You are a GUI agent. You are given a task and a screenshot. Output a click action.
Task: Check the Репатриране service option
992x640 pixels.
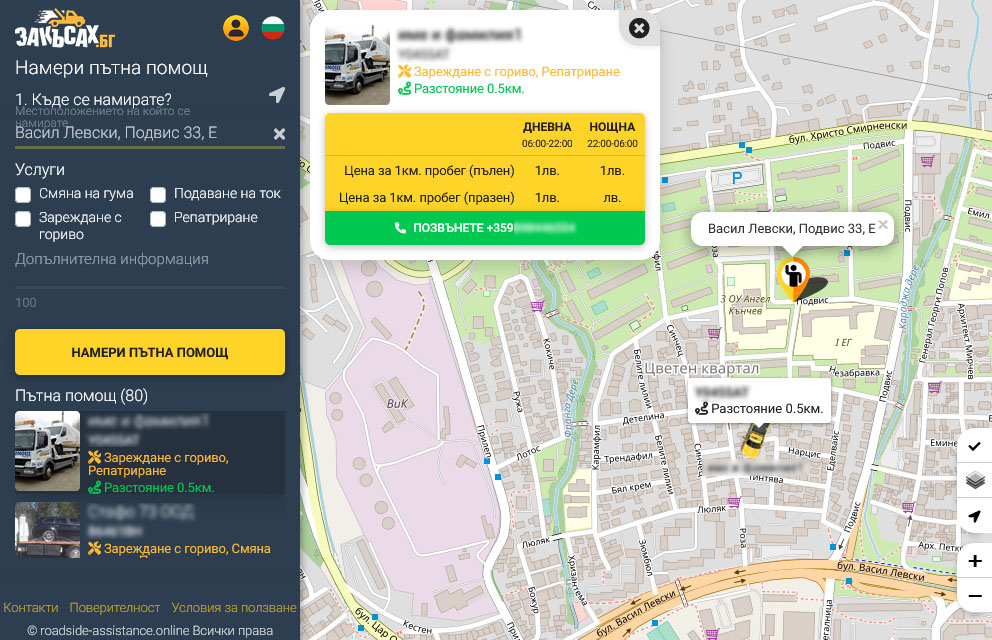click(x=158, y=218)
